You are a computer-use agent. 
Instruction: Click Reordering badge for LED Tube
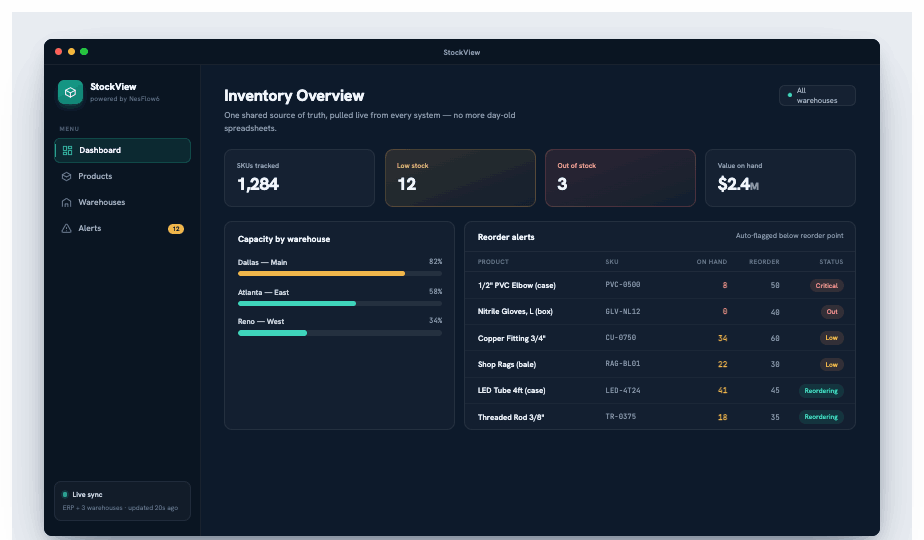pos(821,391)
